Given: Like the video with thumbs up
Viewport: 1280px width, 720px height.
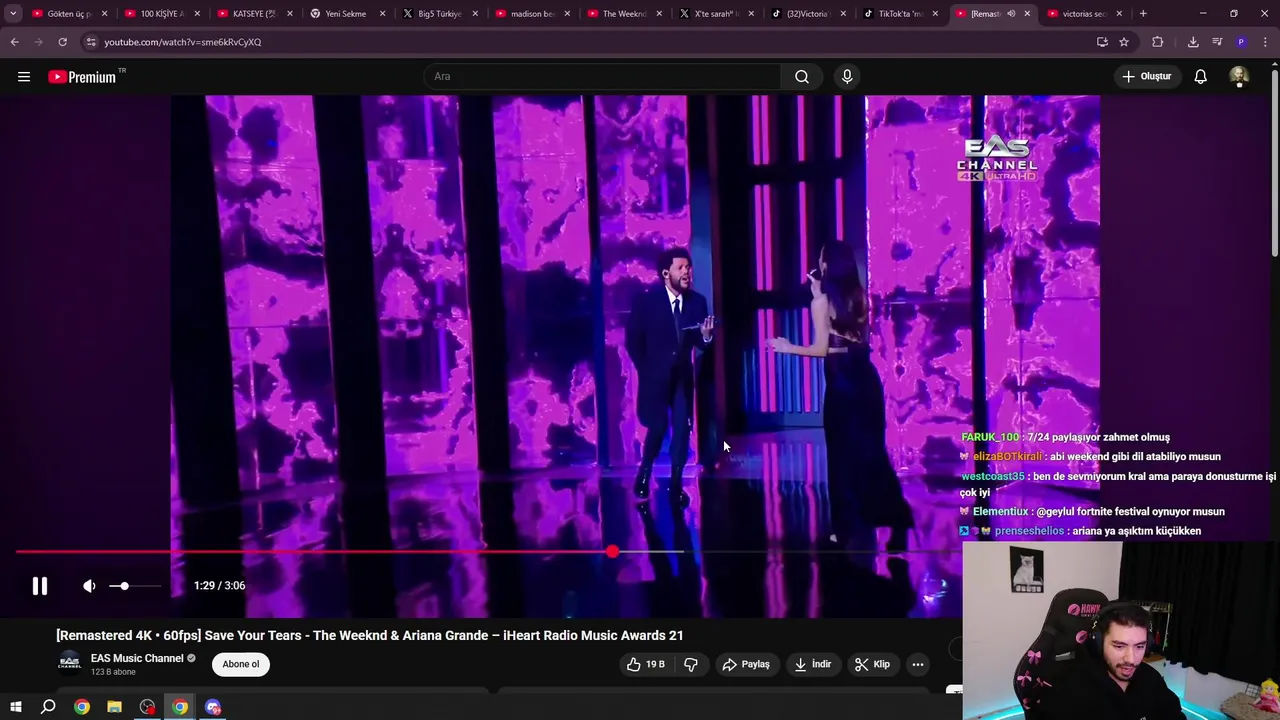Looking at the screenshot, I should (645, 664).
